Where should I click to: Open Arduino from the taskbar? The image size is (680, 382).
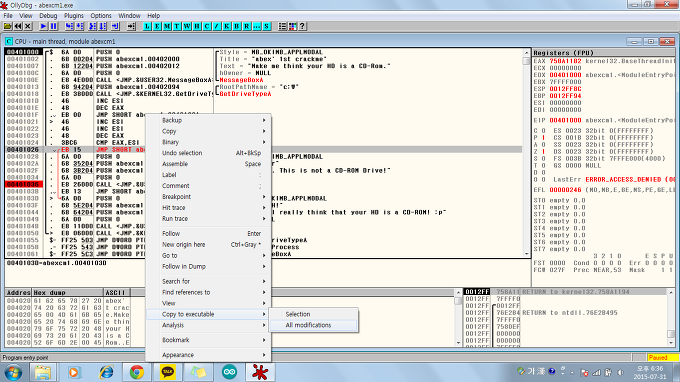229,372
